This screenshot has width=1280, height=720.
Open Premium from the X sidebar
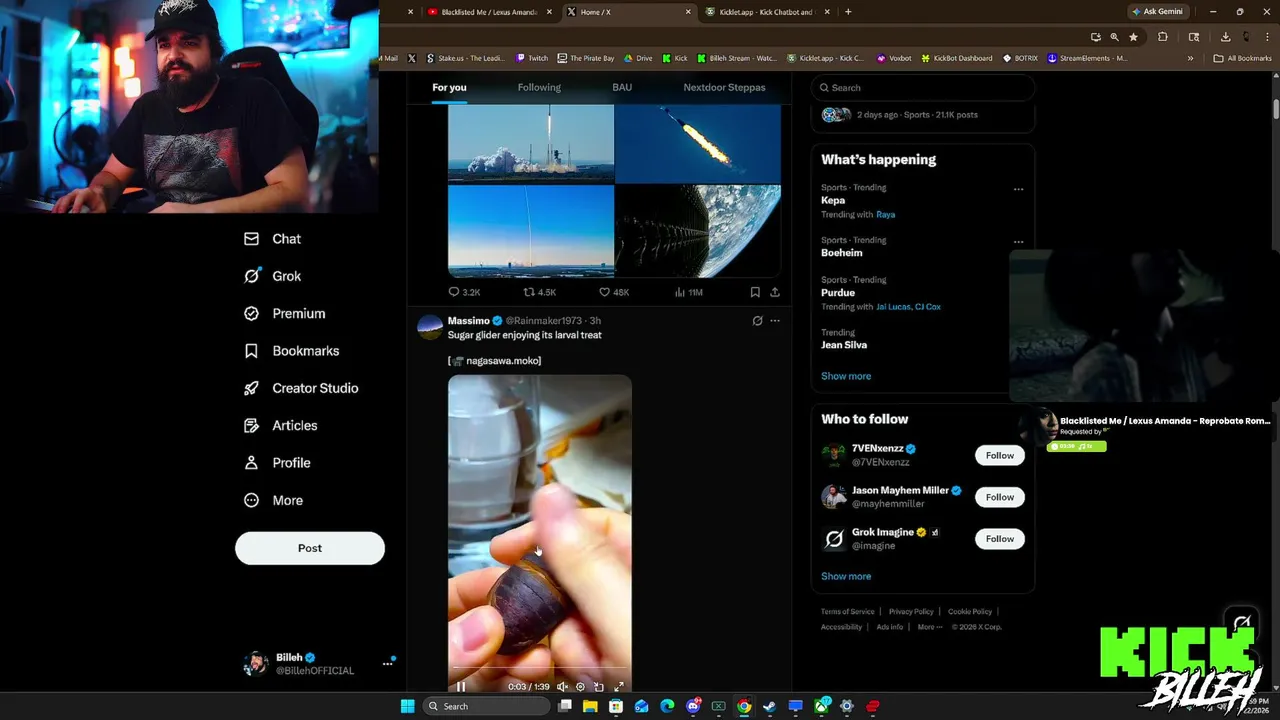coord(285,313)
